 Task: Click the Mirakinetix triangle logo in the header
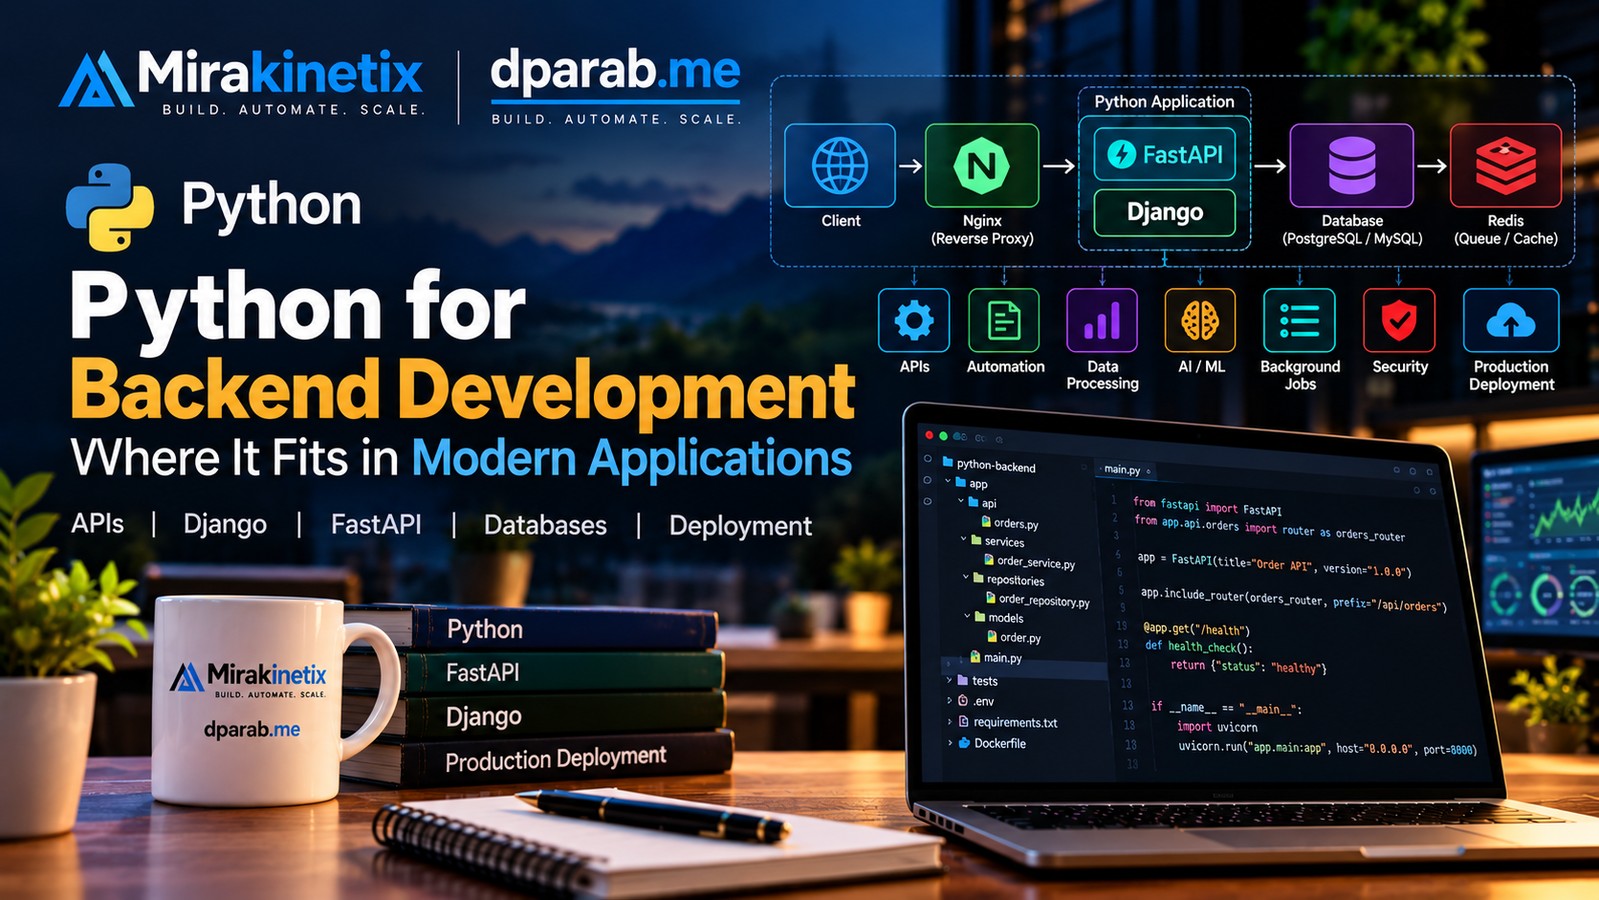[x=95, y=79]
